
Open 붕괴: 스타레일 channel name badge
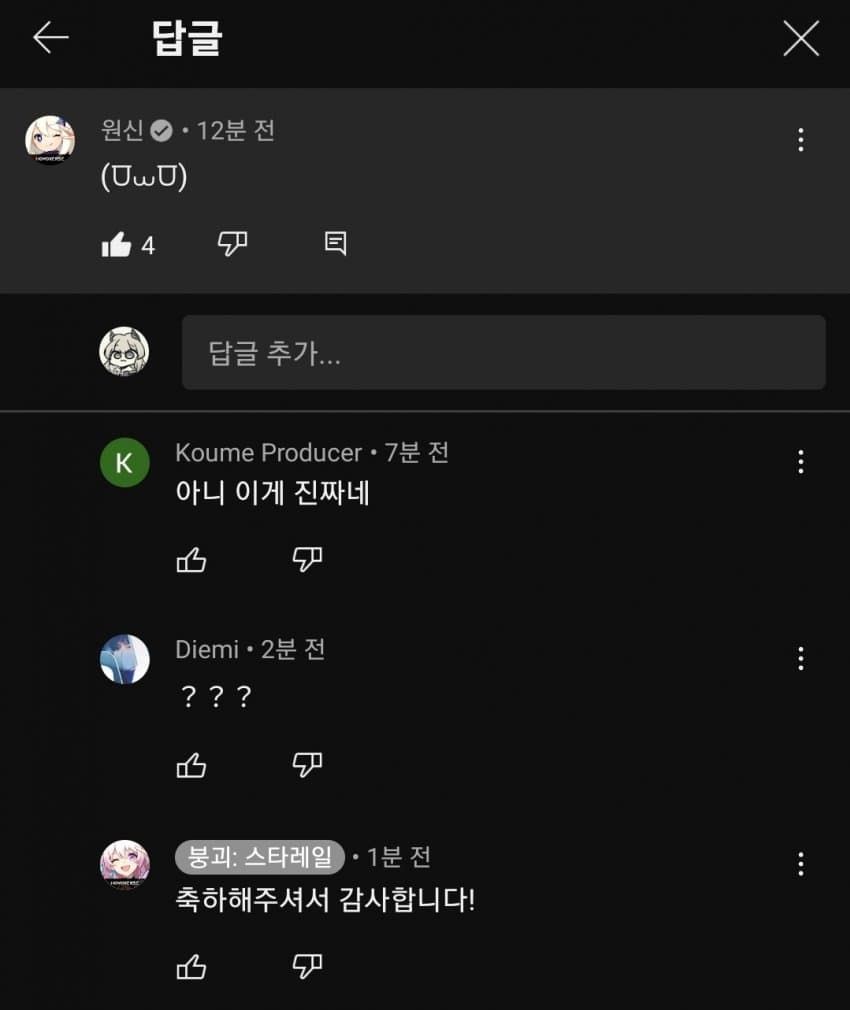[260, 857]
